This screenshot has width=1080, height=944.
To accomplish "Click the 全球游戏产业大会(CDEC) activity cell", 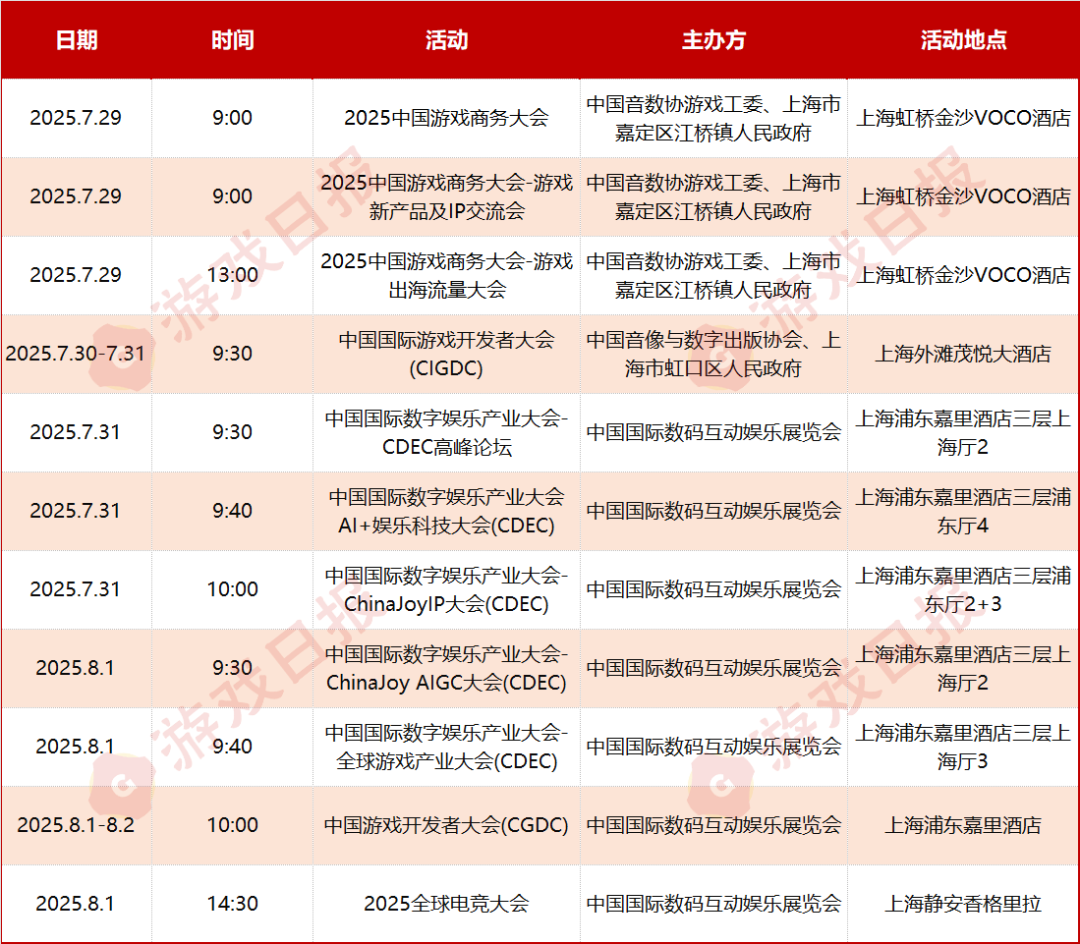I will click(x=446, y=746).
